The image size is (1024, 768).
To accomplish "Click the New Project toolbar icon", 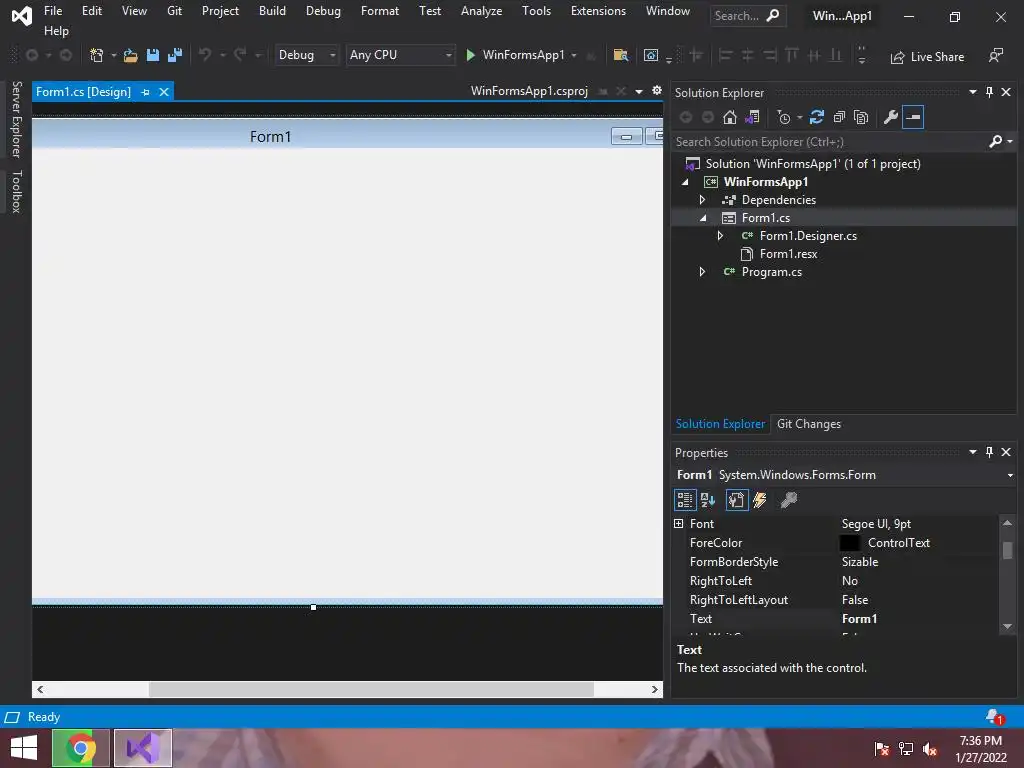I will 97,56.
